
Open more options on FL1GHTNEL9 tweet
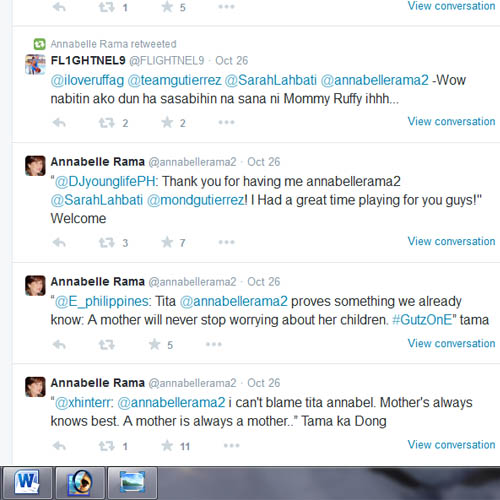pos(227,122)
